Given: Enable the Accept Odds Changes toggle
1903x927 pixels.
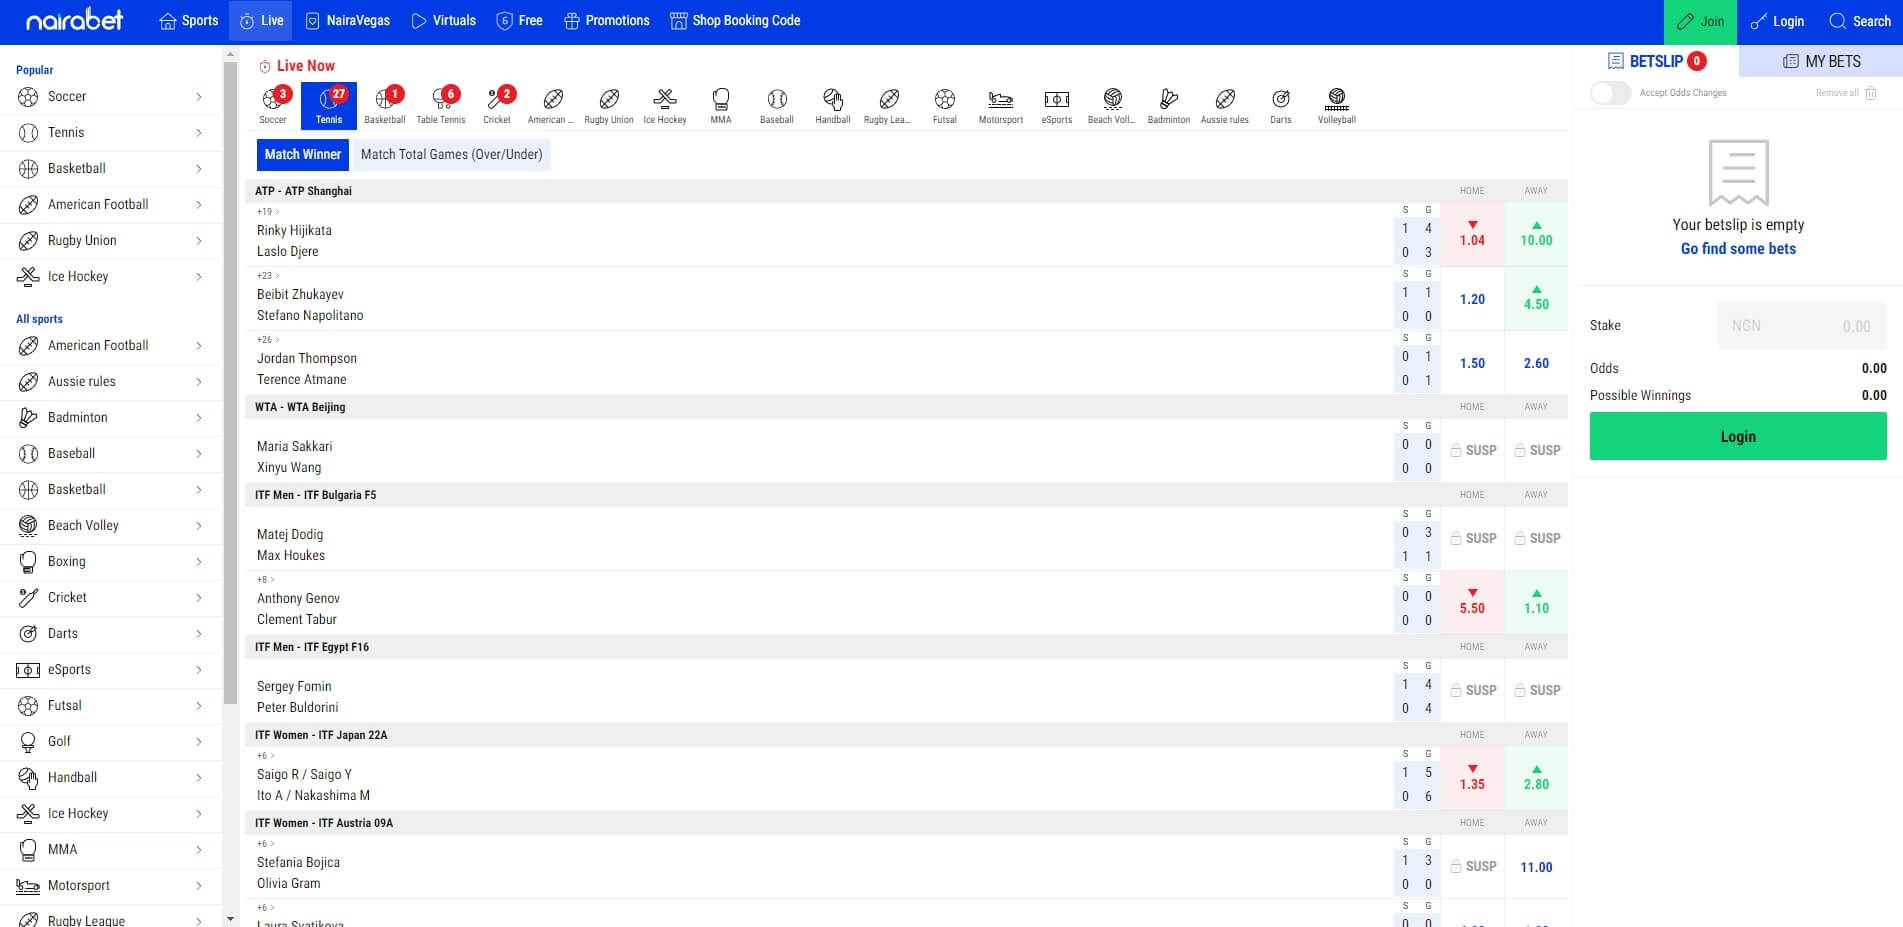Looking at the screenshot, I should [1610, 93].
